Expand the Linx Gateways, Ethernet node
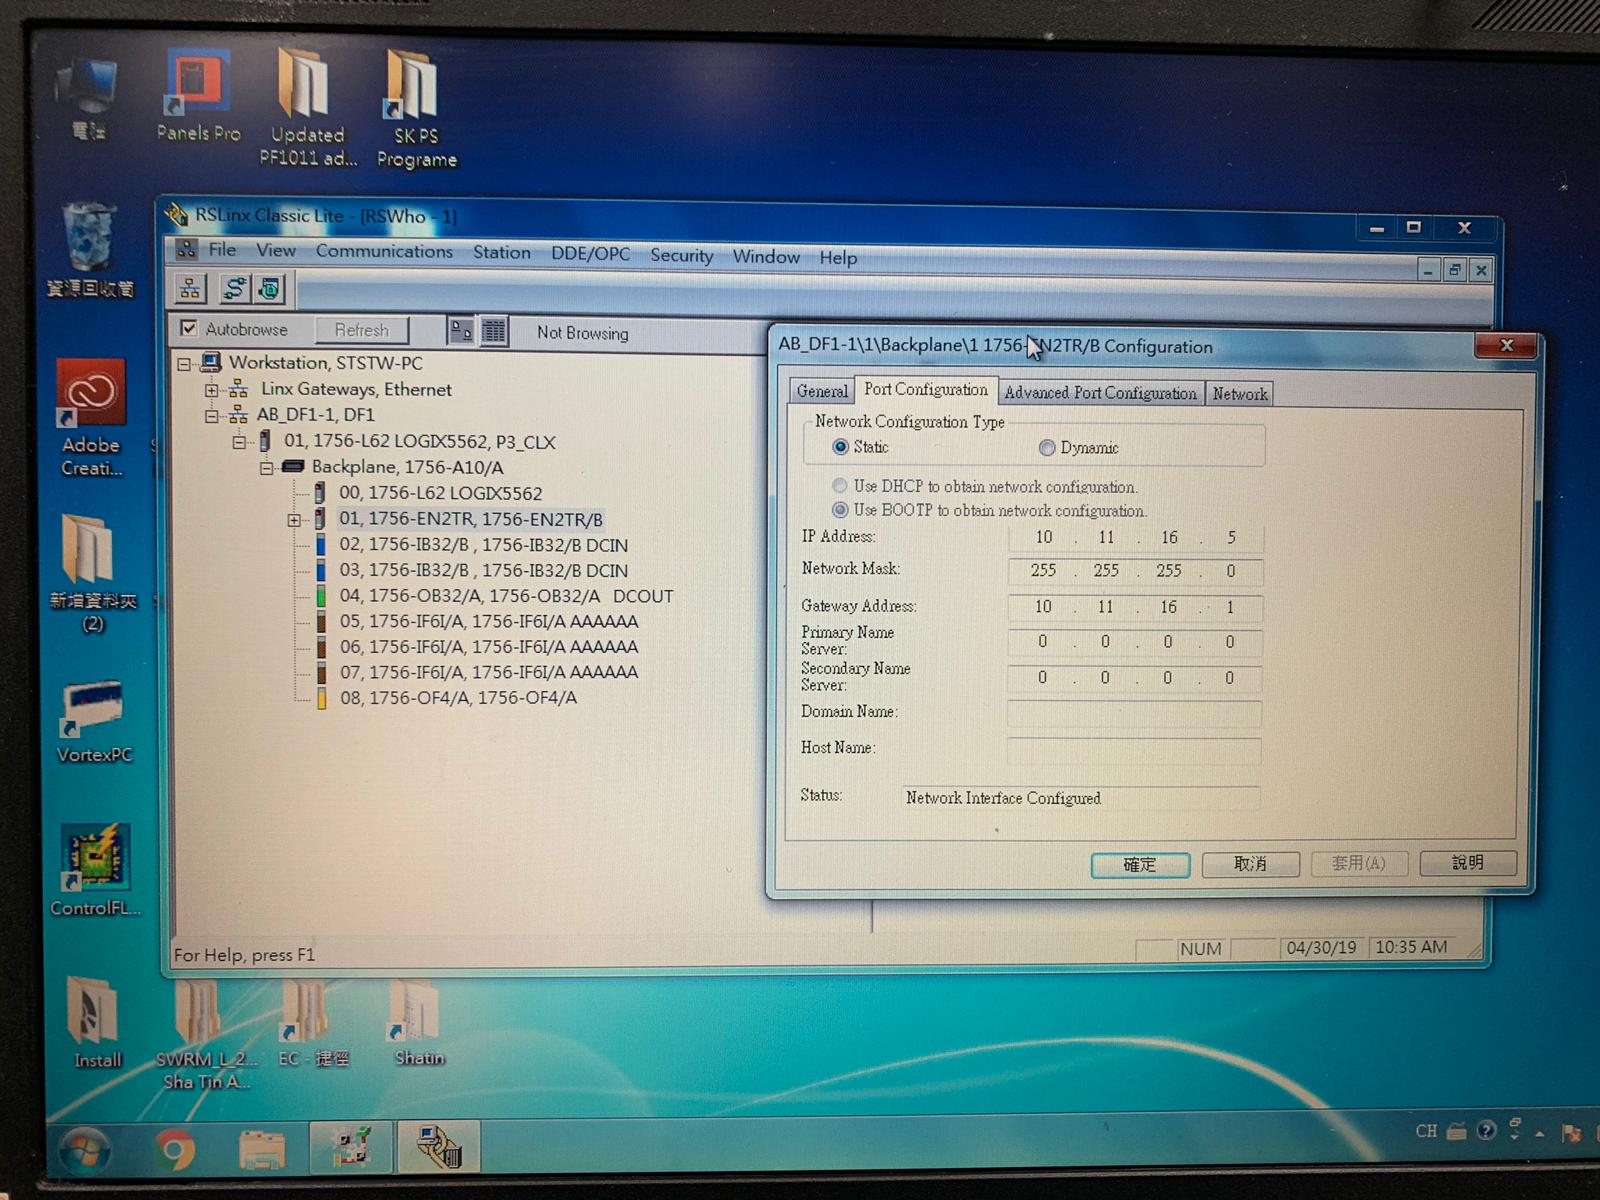 212,390
